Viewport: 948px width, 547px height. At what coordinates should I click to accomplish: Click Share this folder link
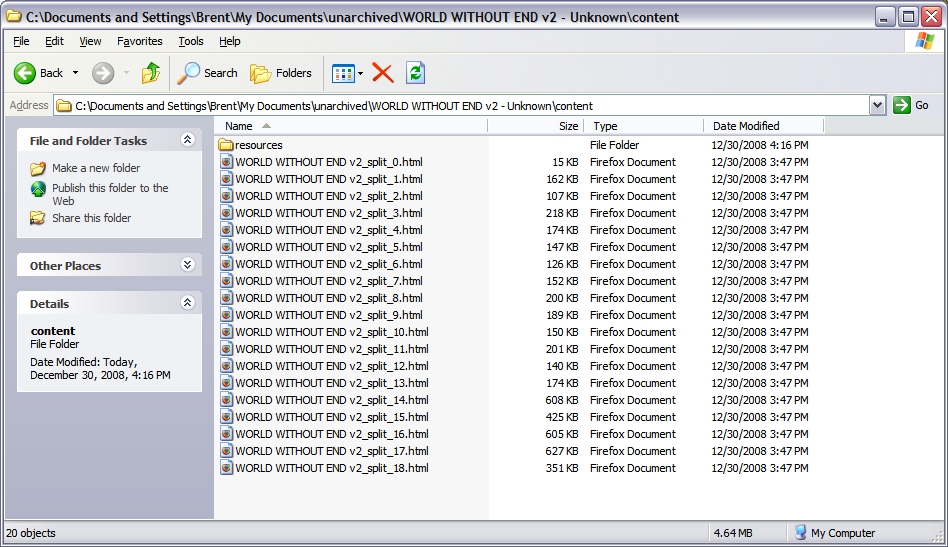[91, 218]
